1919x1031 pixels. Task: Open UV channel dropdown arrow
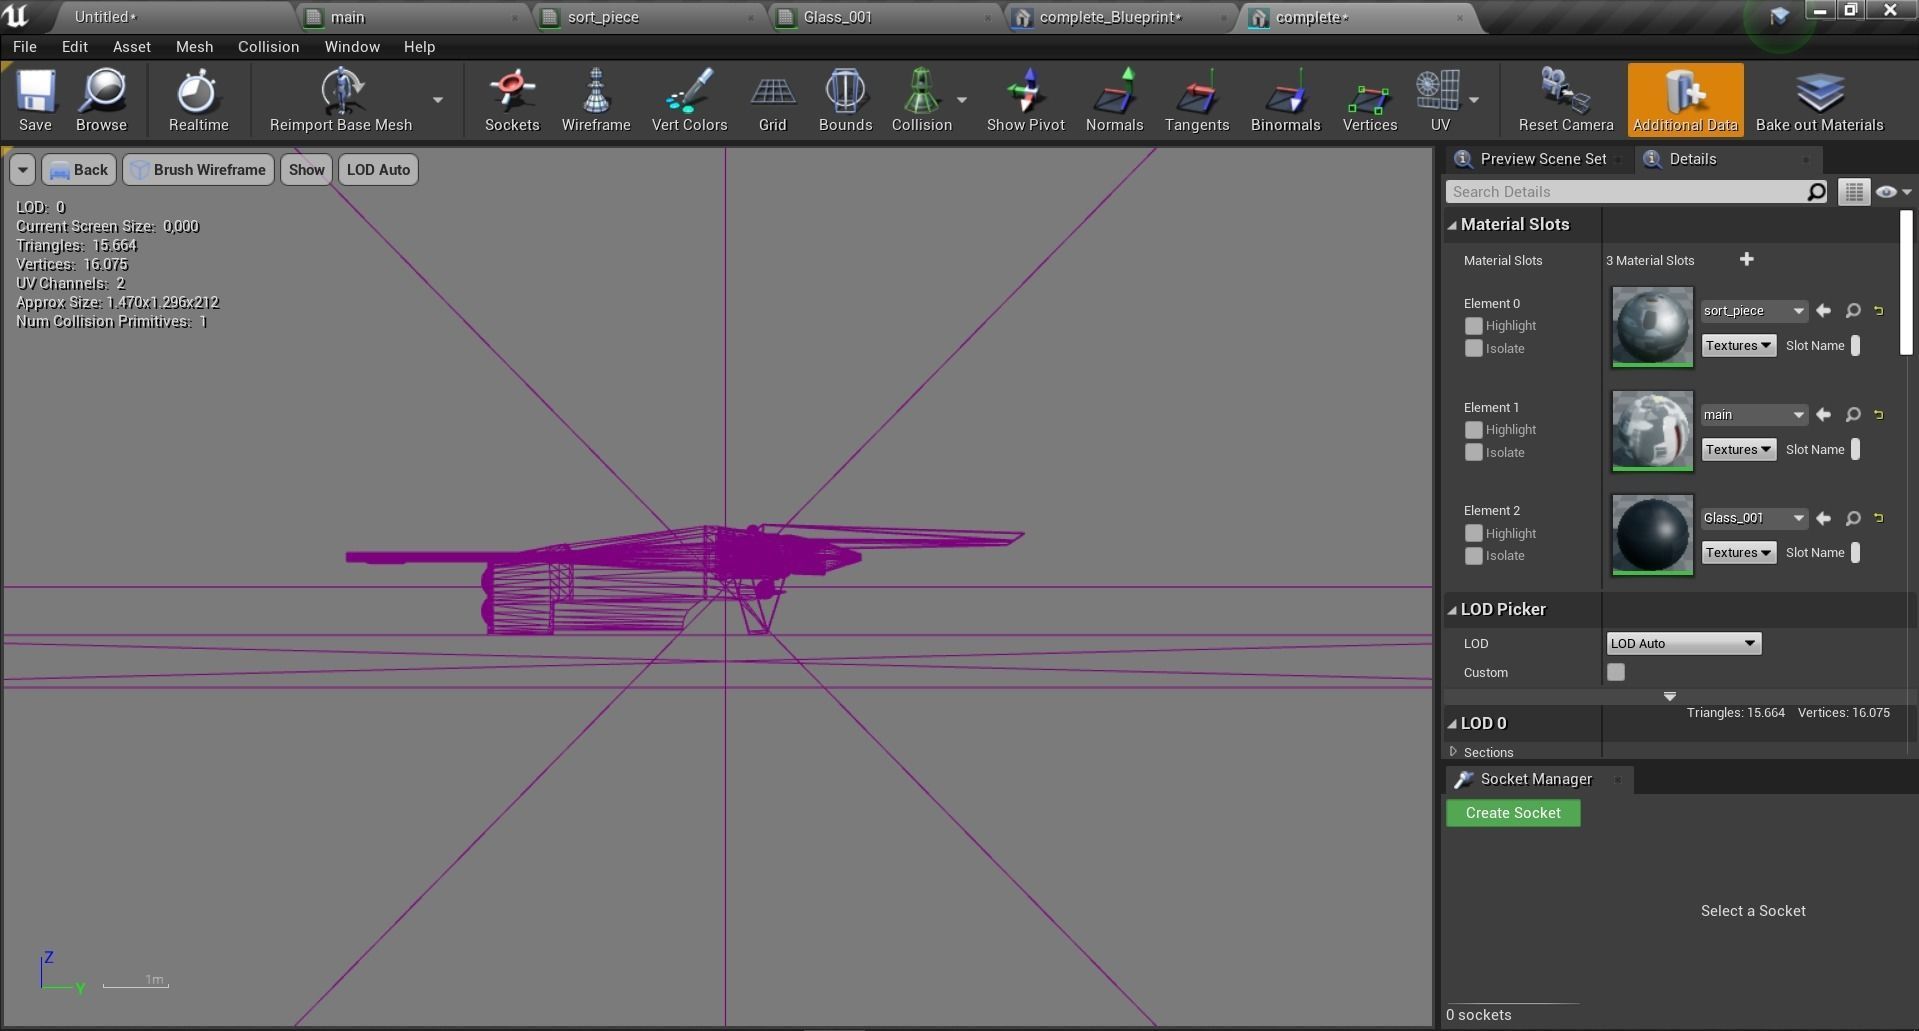[x=1474, y=100]
